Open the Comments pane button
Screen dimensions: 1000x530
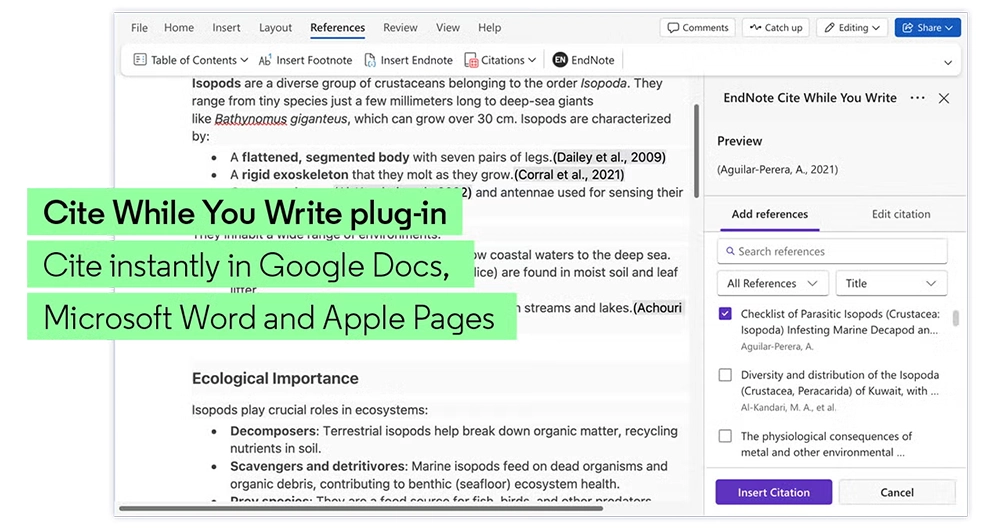(x=698, y=27)
